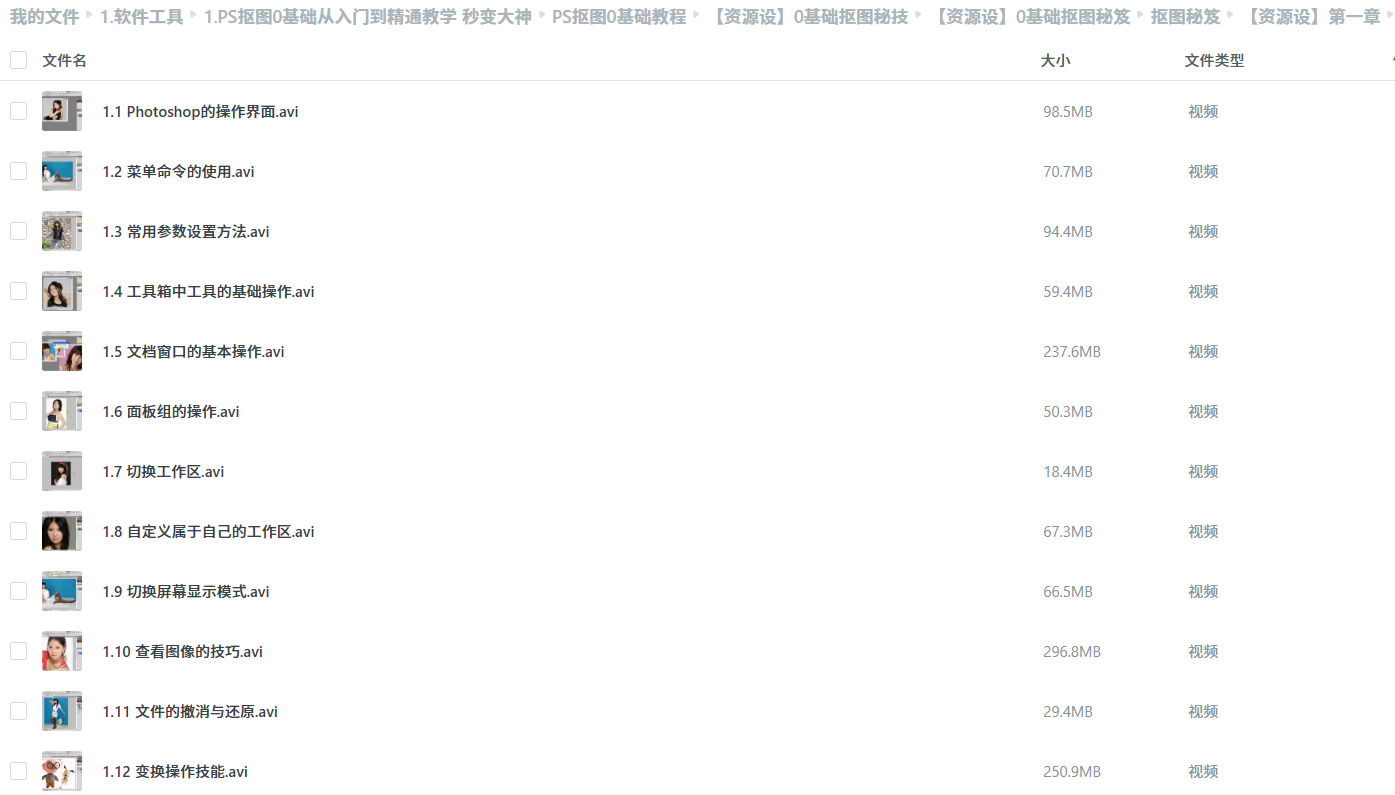Navigate to 1.软件工具 breadcrumb folder
1395x795 pixels.
point(141,16)
